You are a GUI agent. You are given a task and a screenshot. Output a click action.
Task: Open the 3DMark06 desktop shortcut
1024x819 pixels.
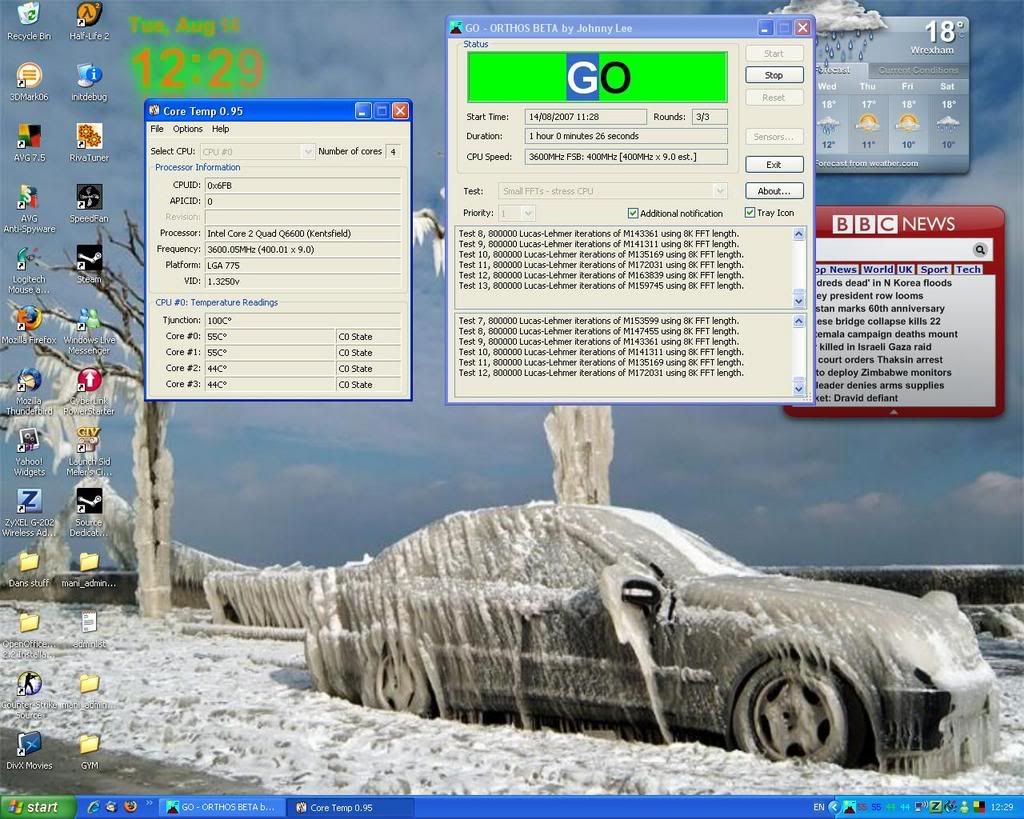(x=29, y=76)
